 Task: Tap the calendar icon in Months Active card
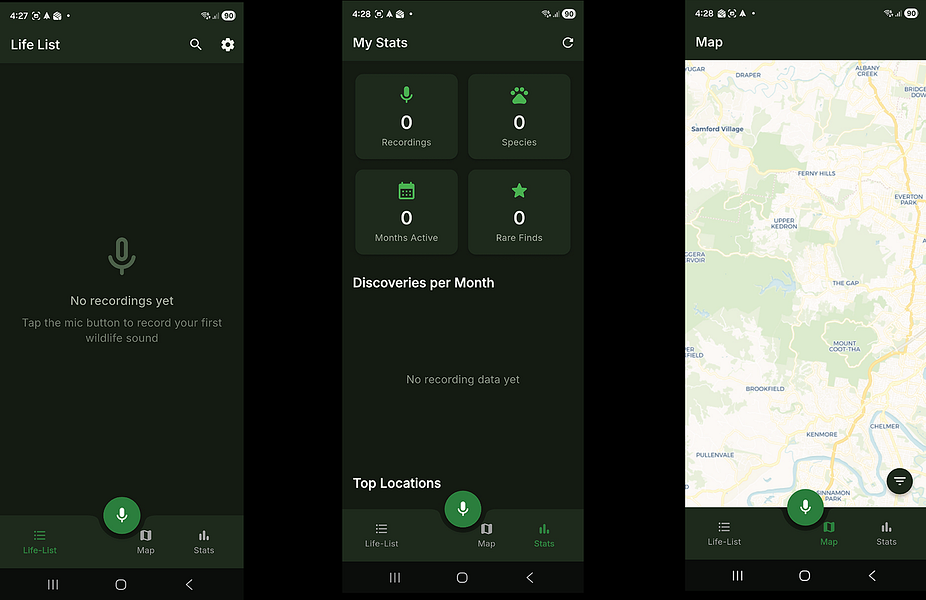[x=406, y=191]
